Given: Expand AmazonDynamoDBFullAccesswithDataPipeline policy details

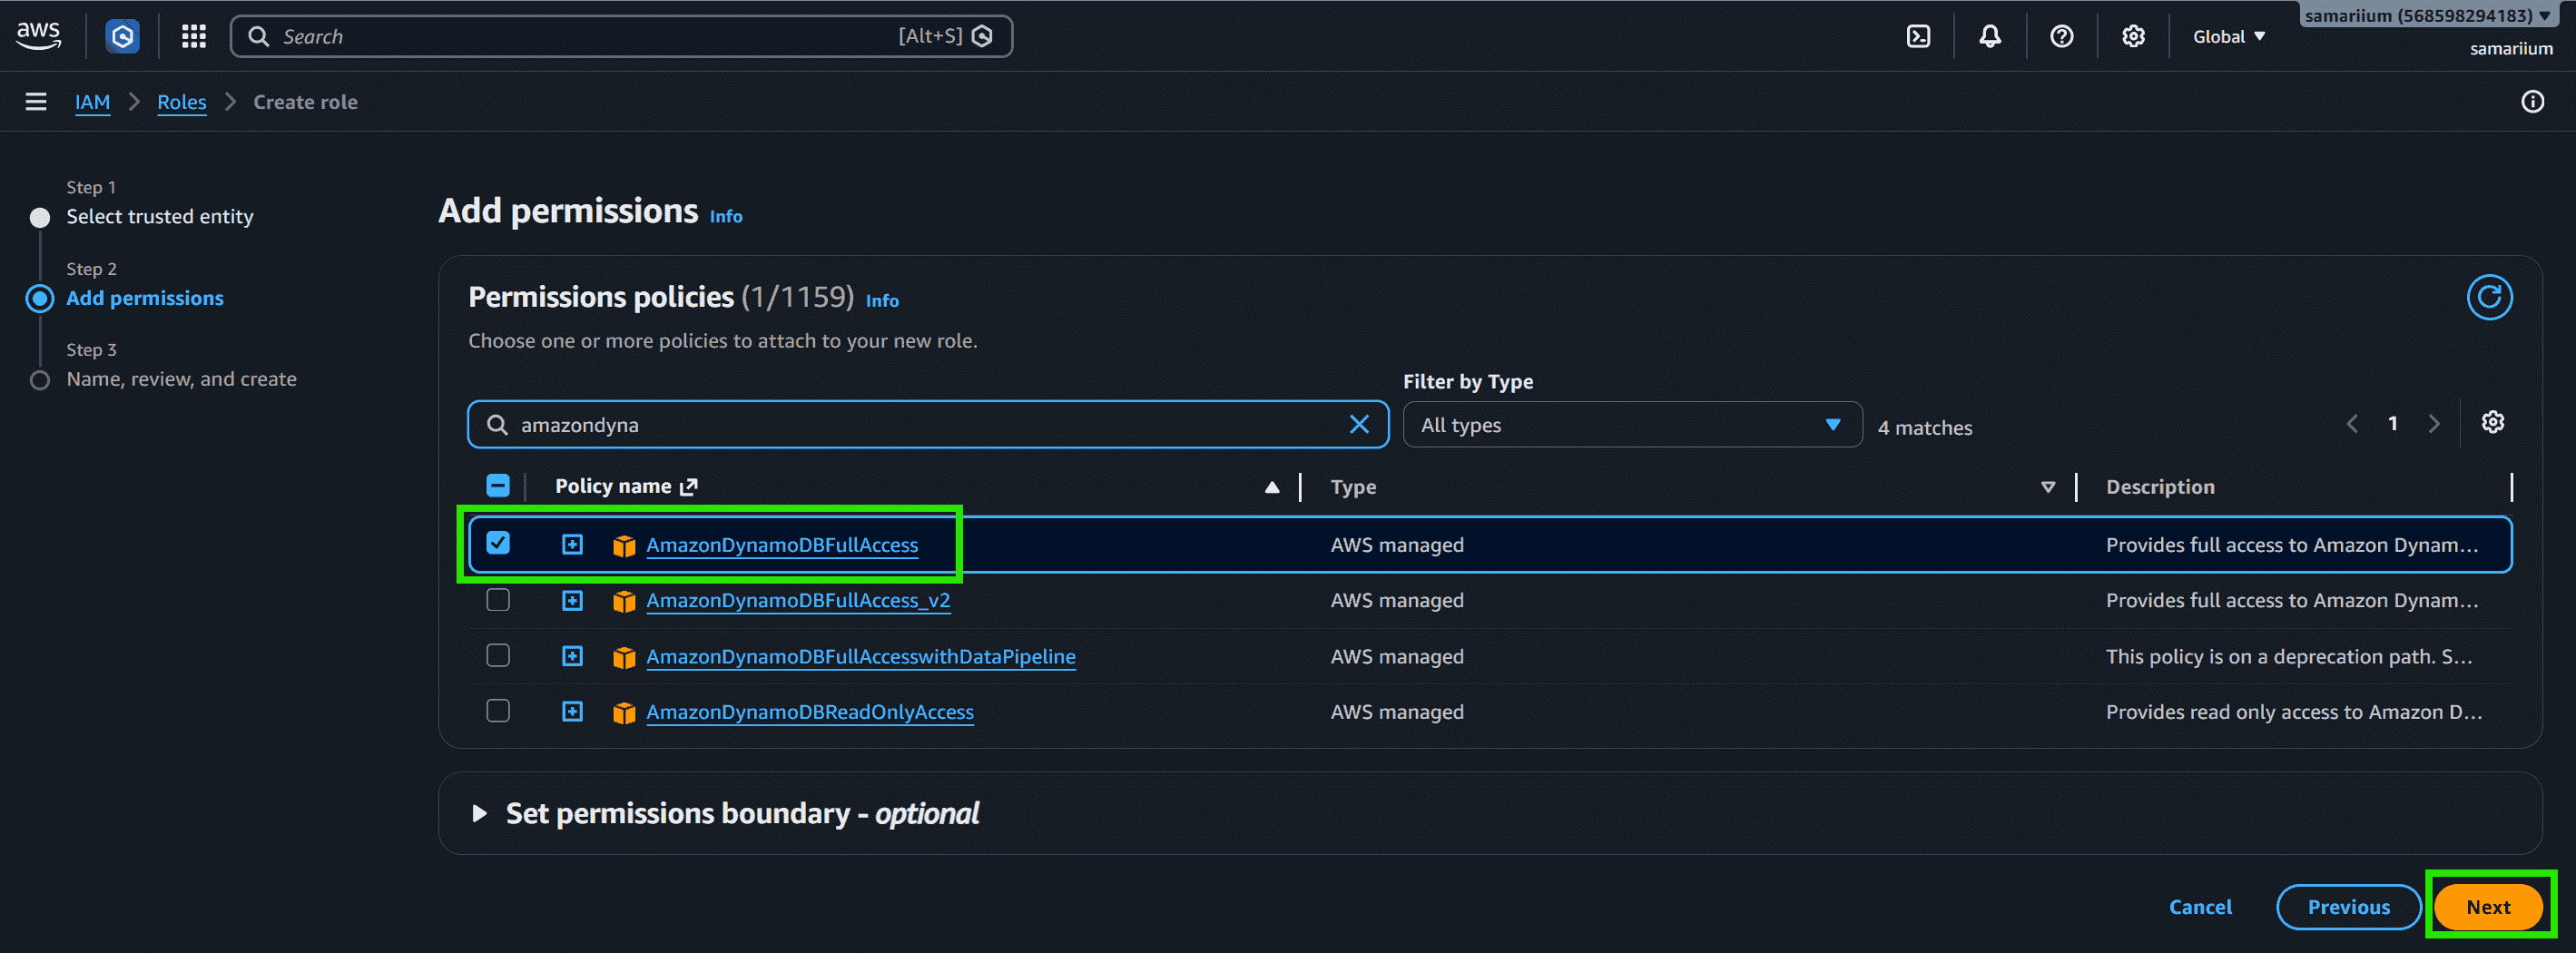Looking at the screenshot, I should coord(572,657).
